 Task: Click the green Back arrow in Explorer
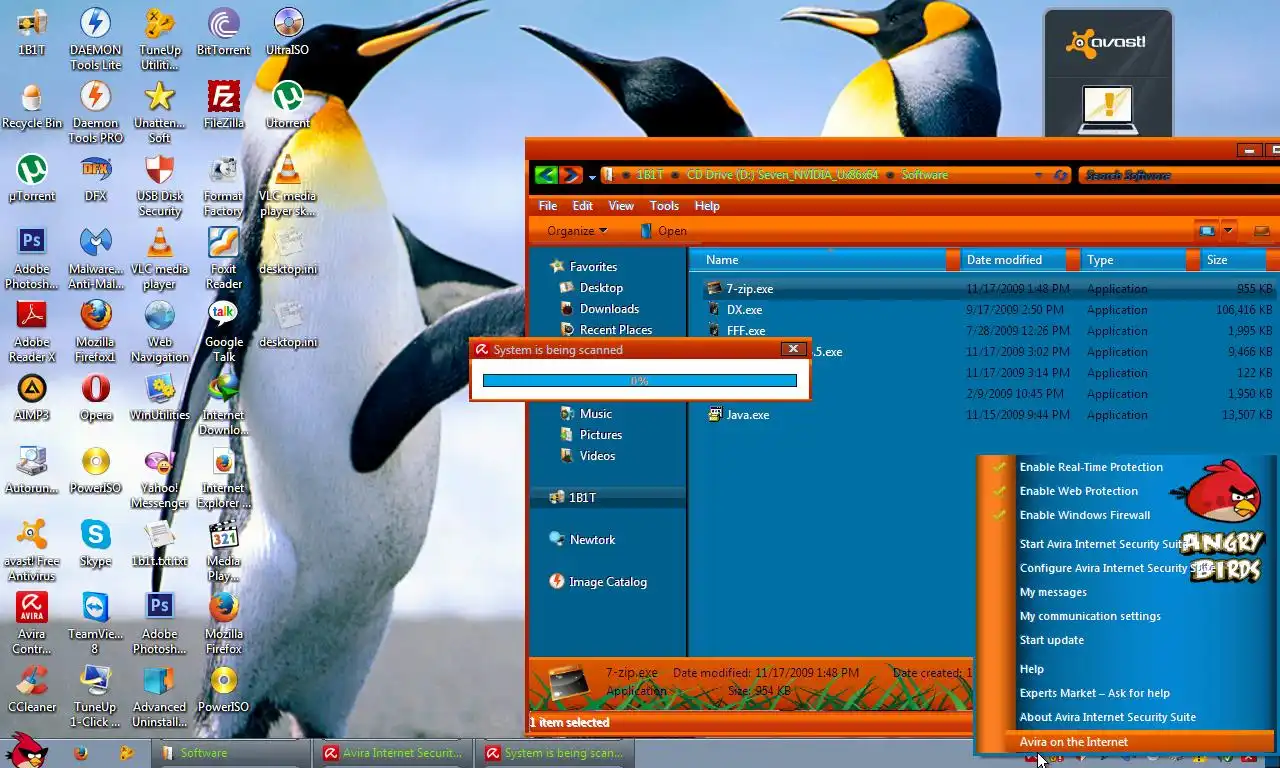click(x=545, y=175)
